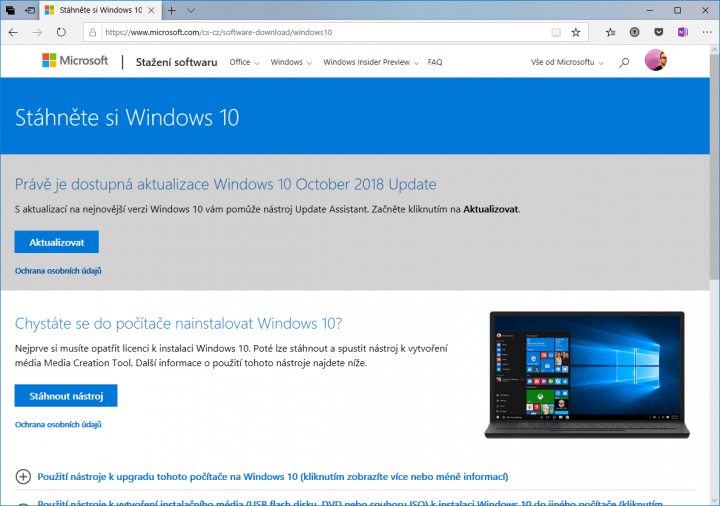Open Použití nástroje k upgradu tohoto počítače link
The image size is (720, 506).
[273, 477]
